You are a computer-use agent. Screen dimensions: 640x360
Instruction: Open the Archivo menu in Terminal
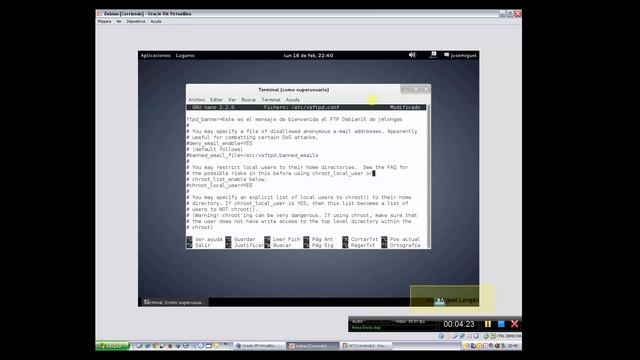coord(196,100)
